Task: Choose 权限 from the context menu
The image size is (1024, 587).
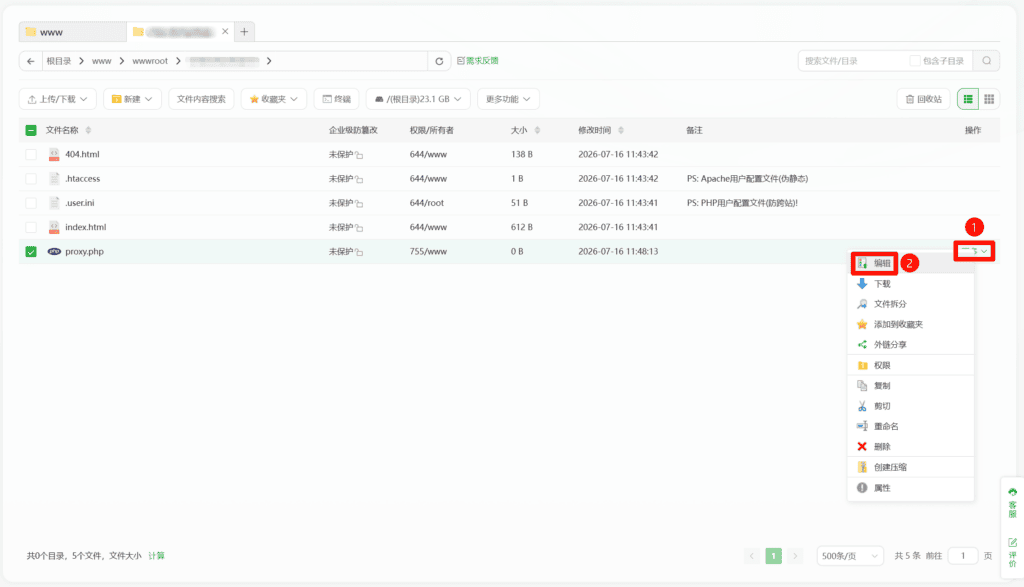Action: pos(910,366)
